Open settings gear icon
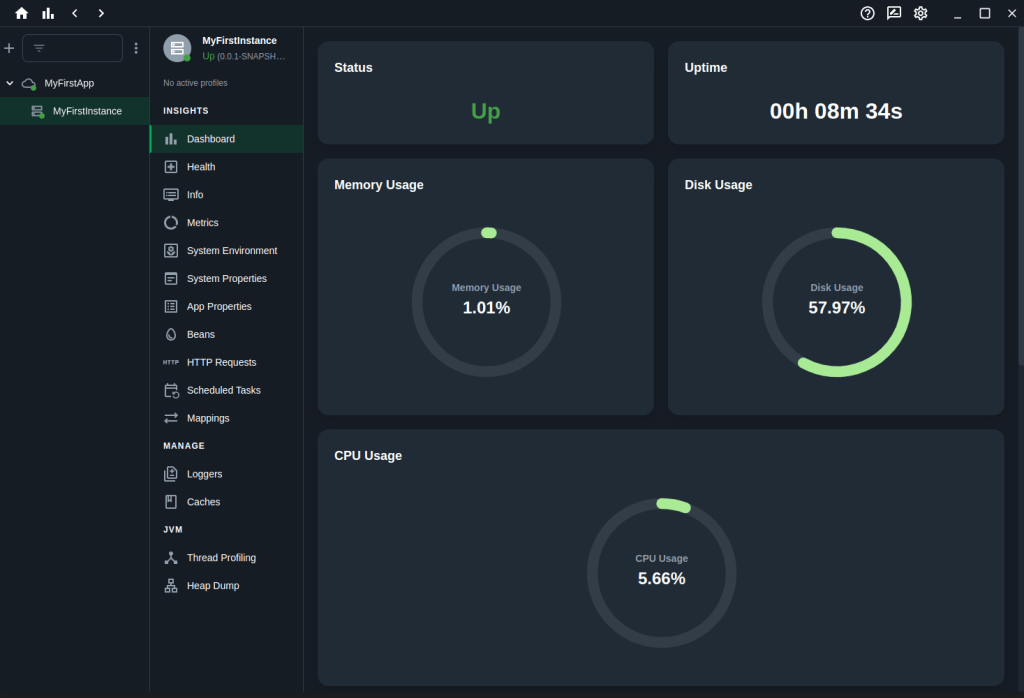This screenshot has width=1024, height=698. point(921,13)
